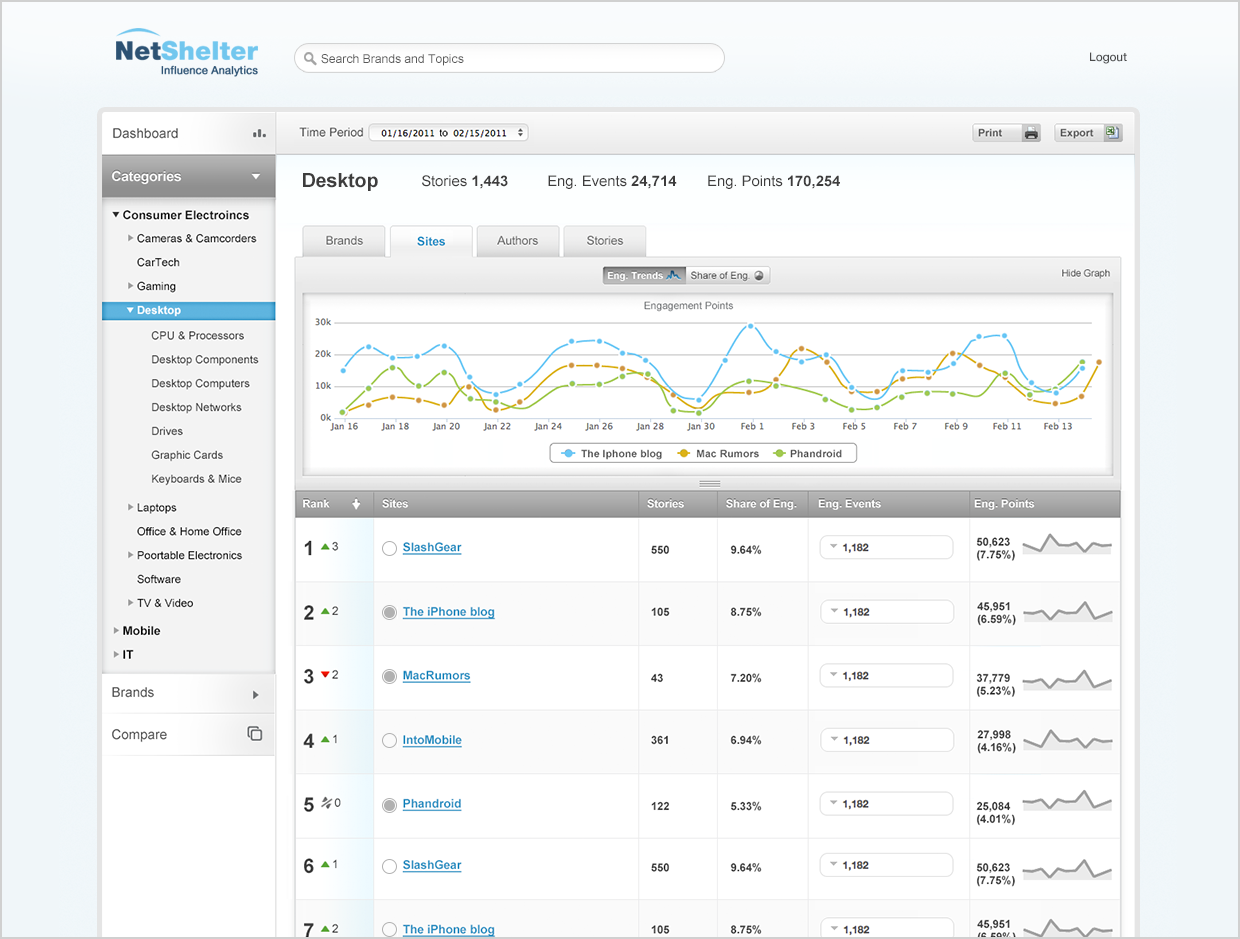Collapse the Consumer Electronics tree node

click(x=116, y=215)
